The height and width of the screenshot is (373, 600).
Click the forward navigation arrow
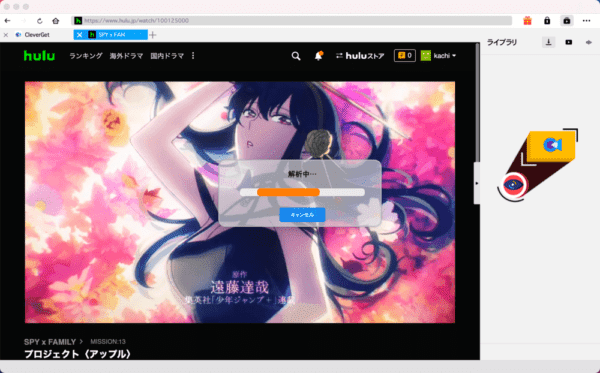(x=24, y=21)
